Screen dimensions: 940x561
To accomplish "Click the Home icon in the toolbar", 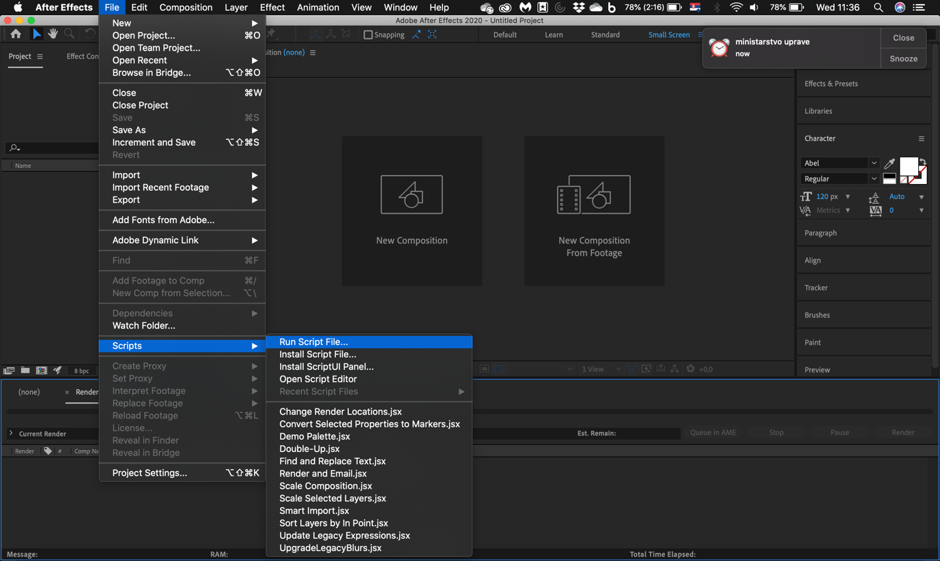I will tap(15, 34).
